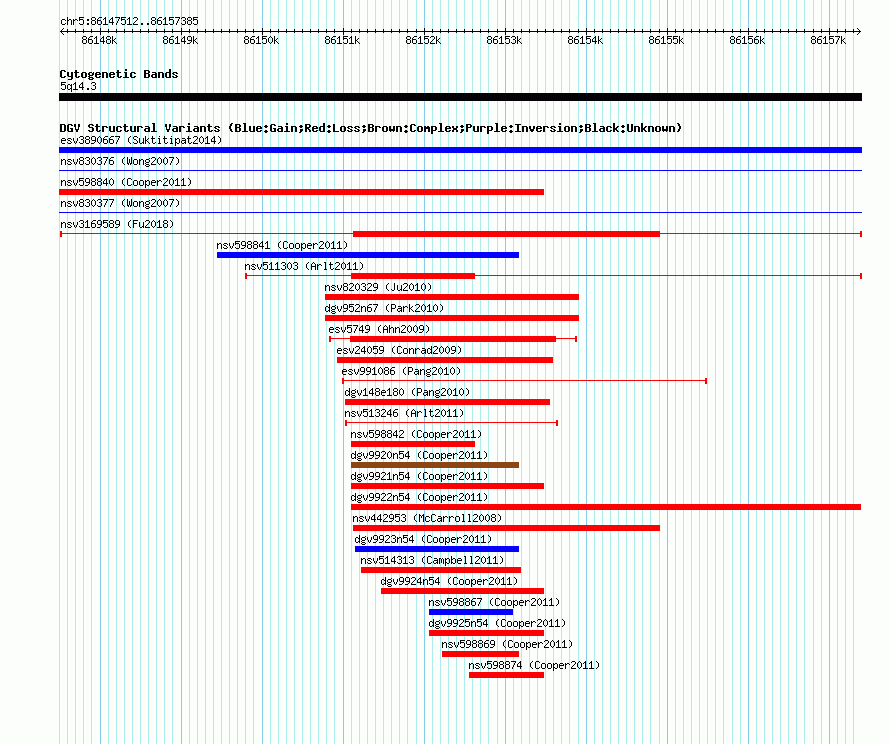Click the Cytogenetic Bands track title

(x=119, y=74)
